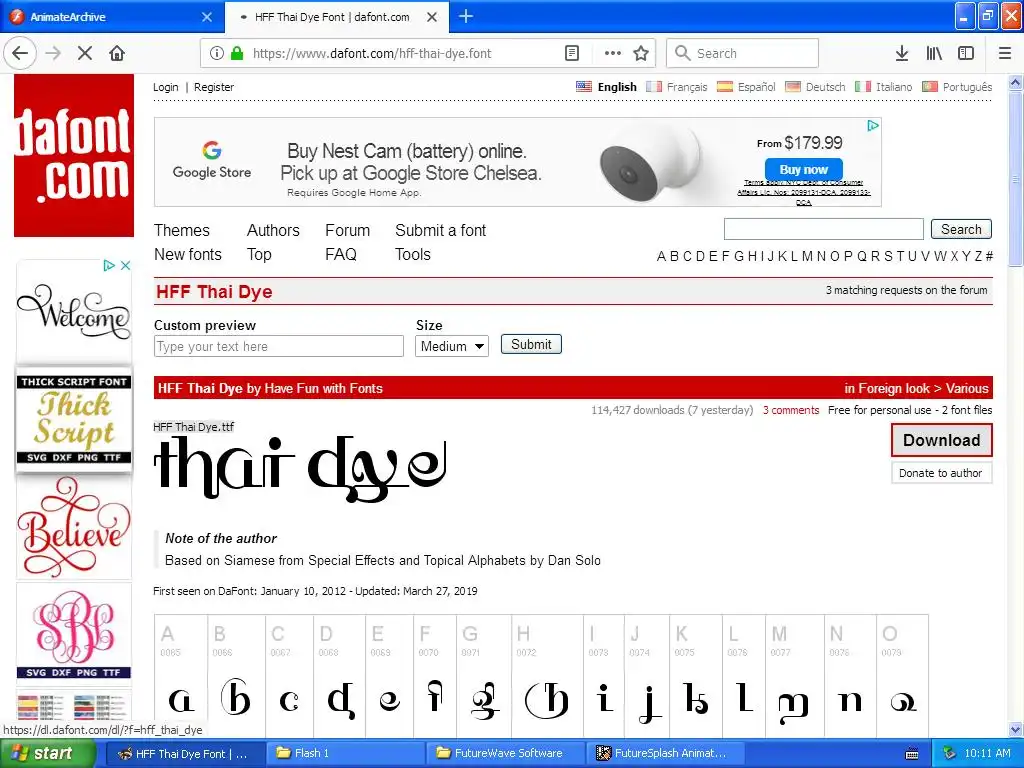Focus the Custom preview text field

click(279, 346)
